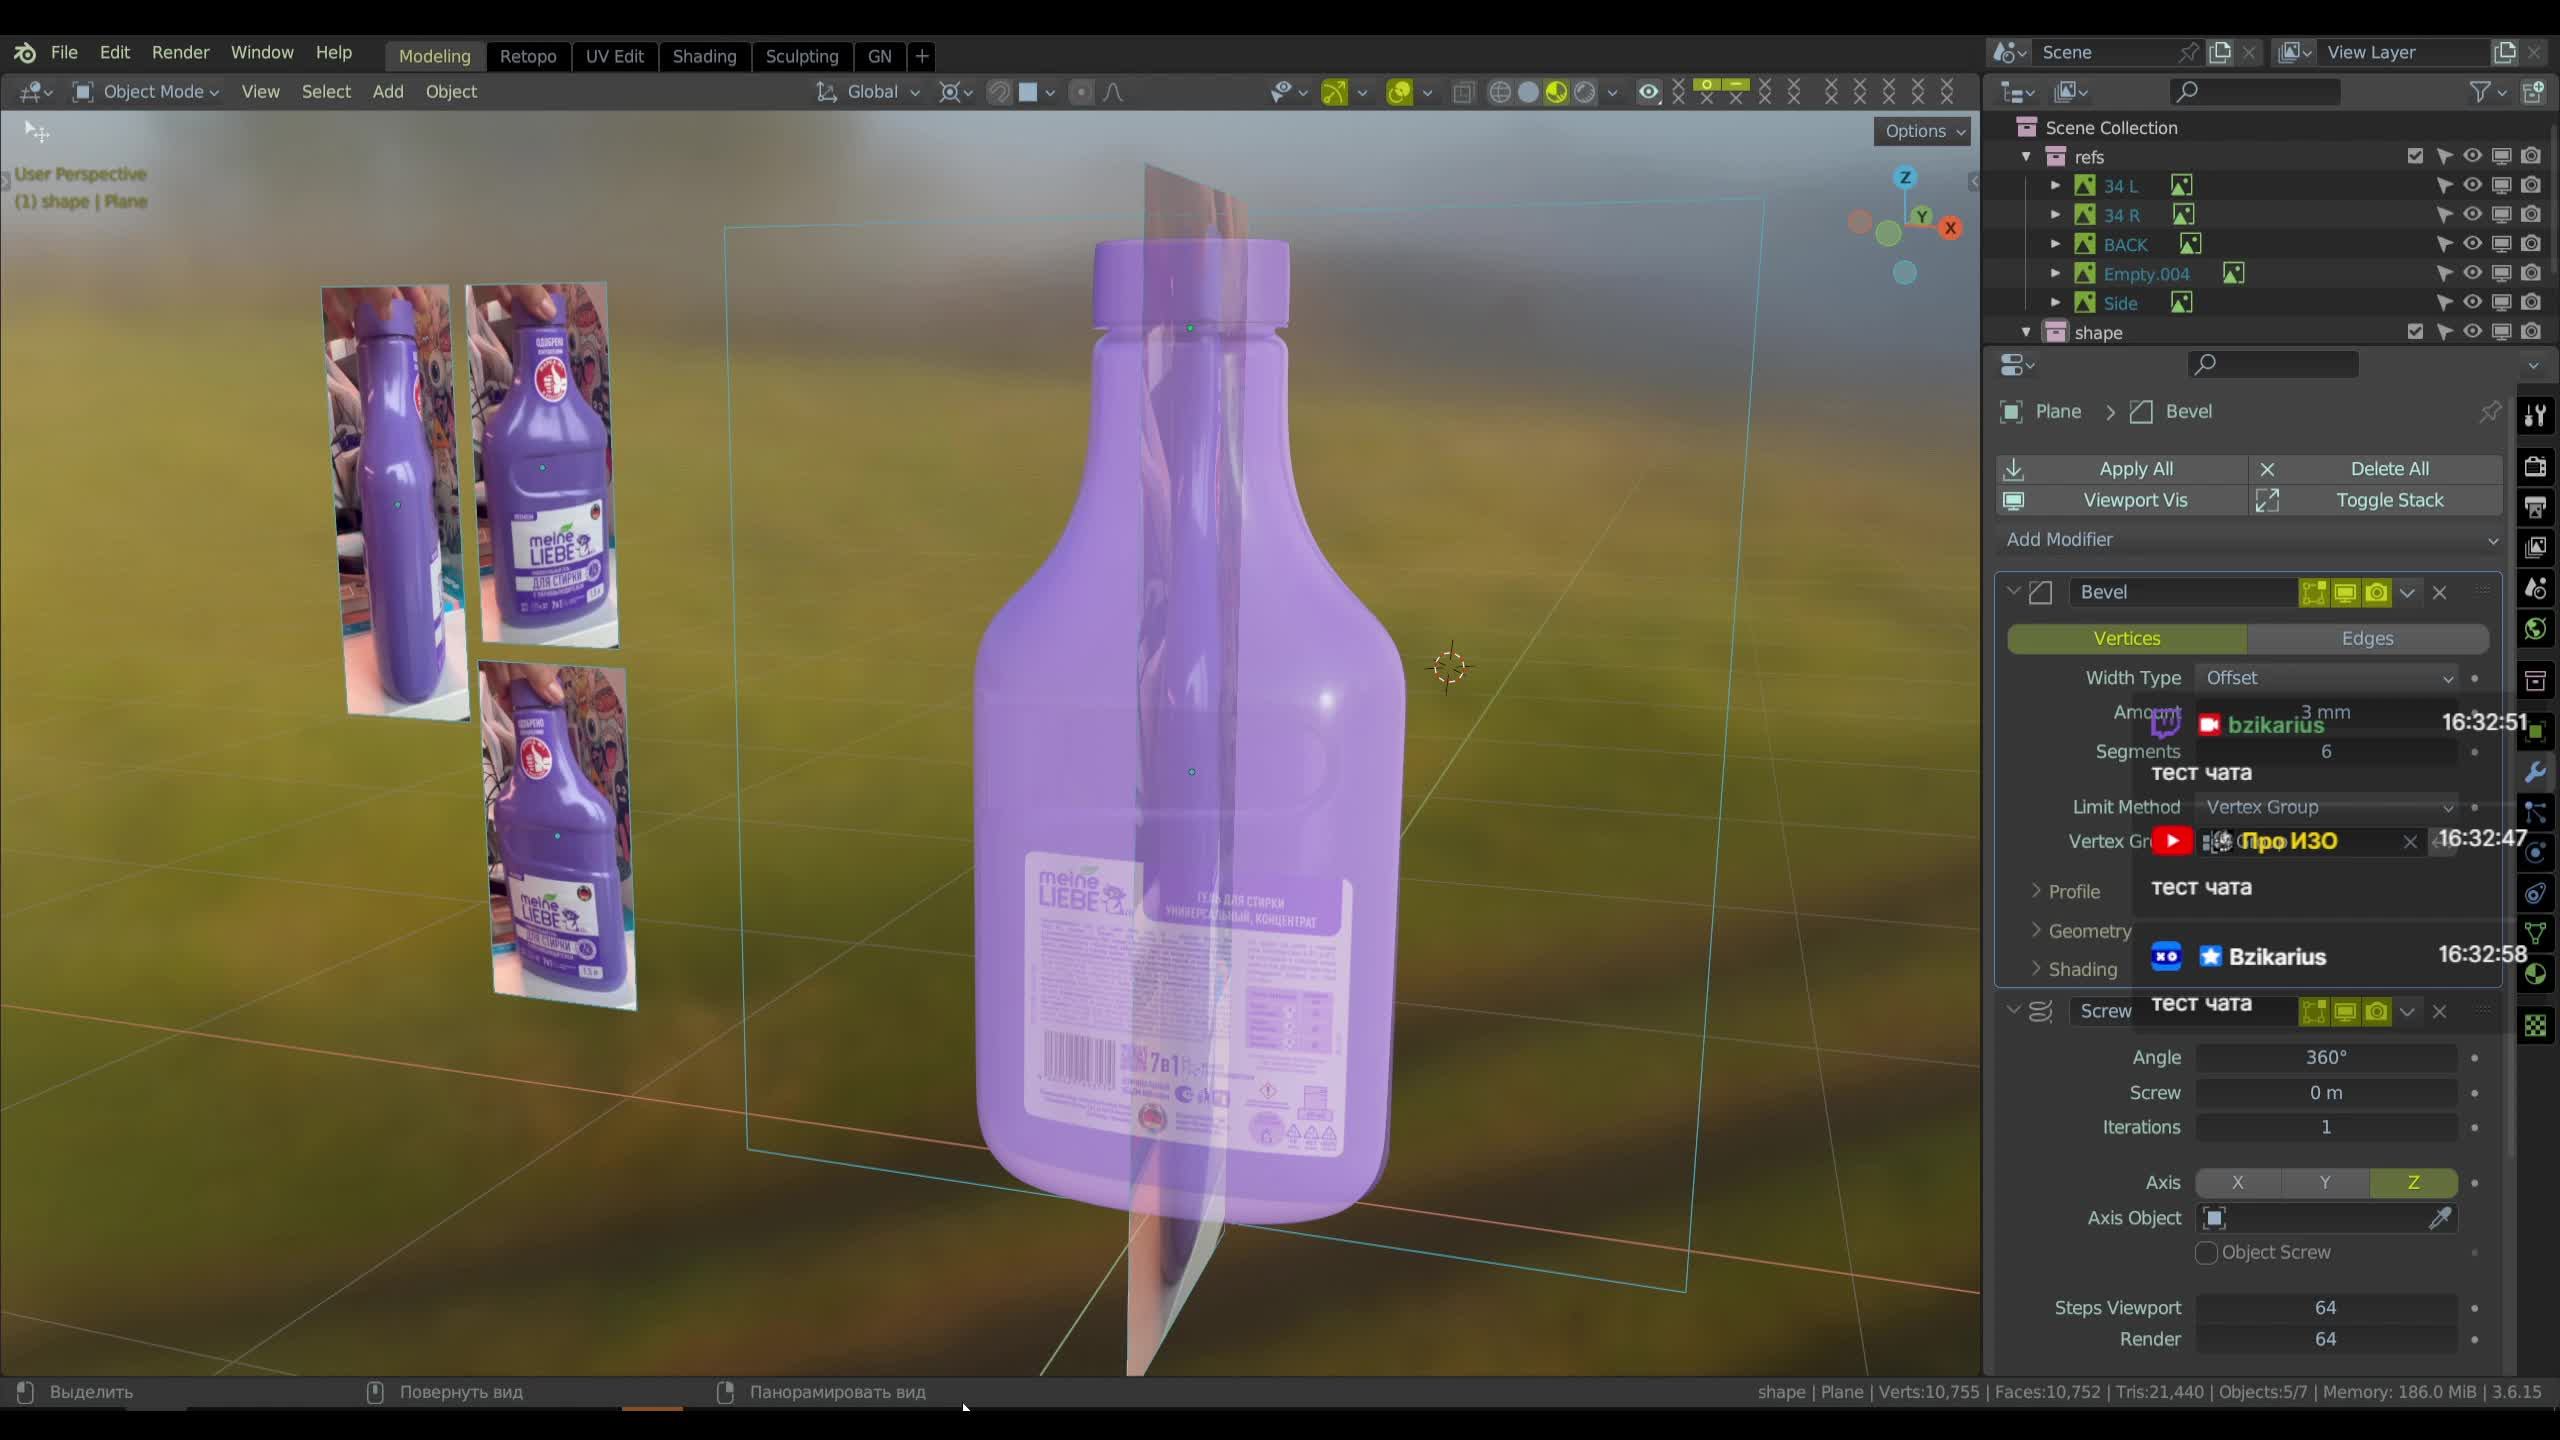Open the Width Type Offset dropdown

(x=2325, y=677)
